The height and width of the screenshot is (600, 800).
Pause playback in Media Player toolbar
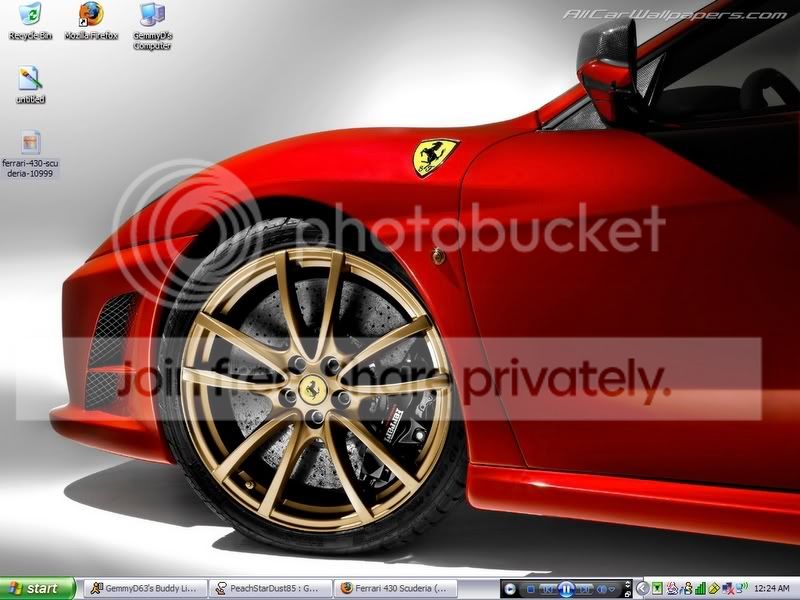click(x=566, y=589)
